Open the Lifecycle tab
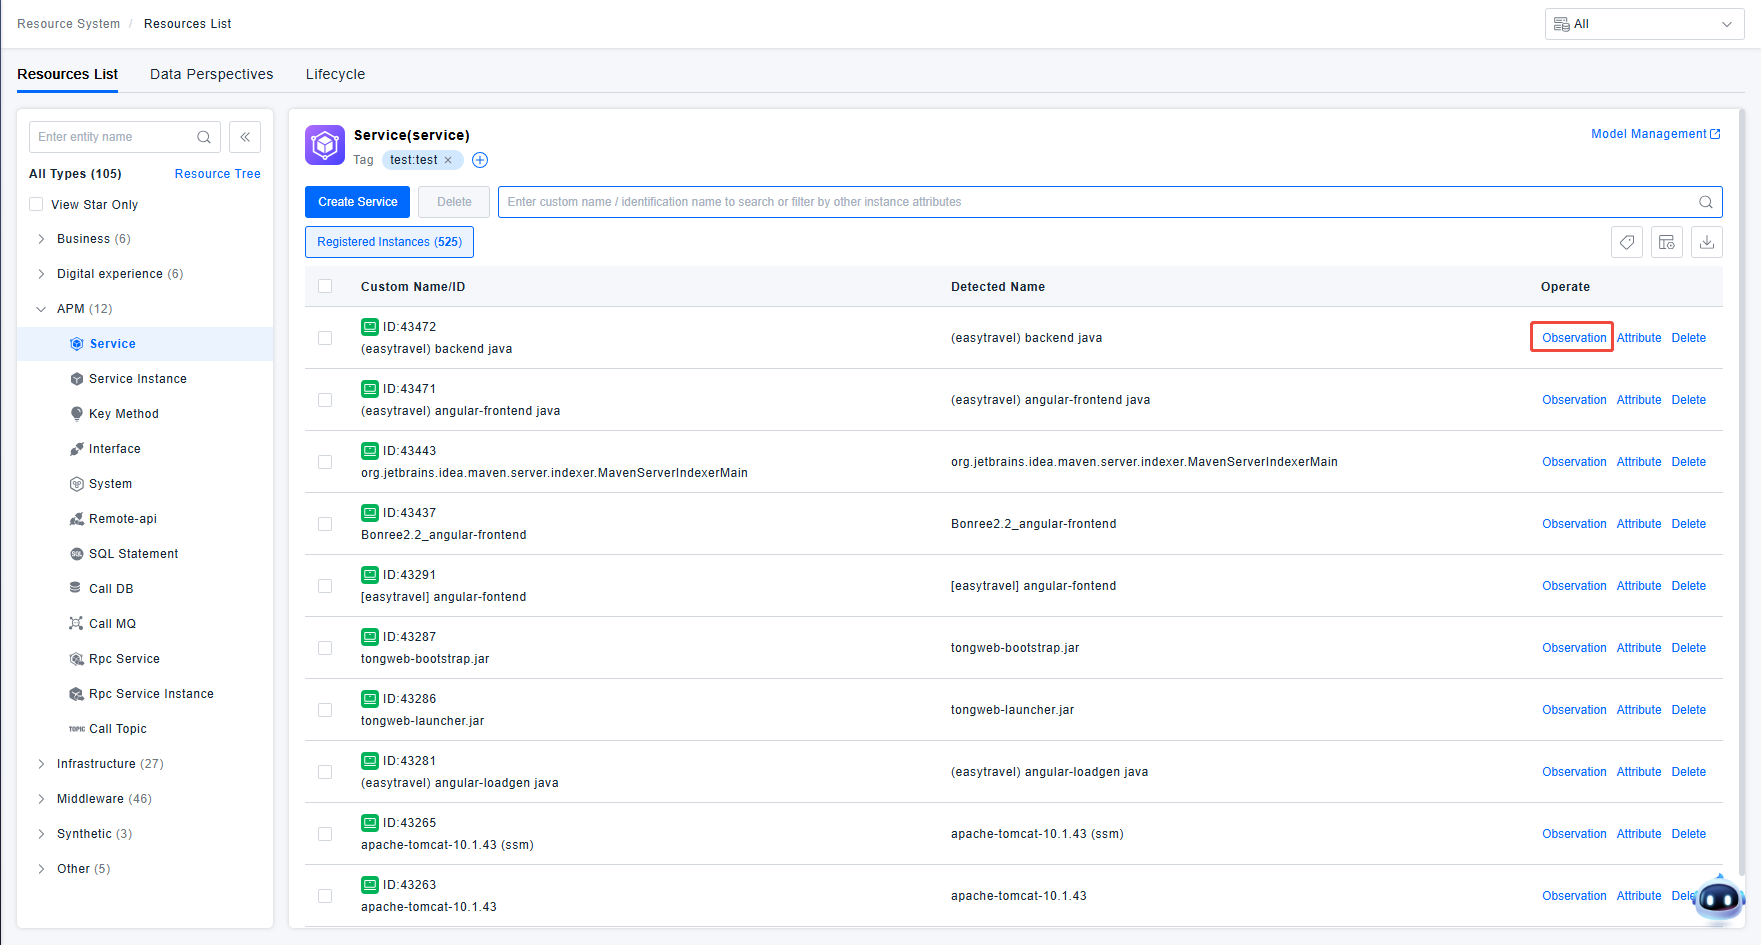The image size is (1761, 945). point(335,74)
